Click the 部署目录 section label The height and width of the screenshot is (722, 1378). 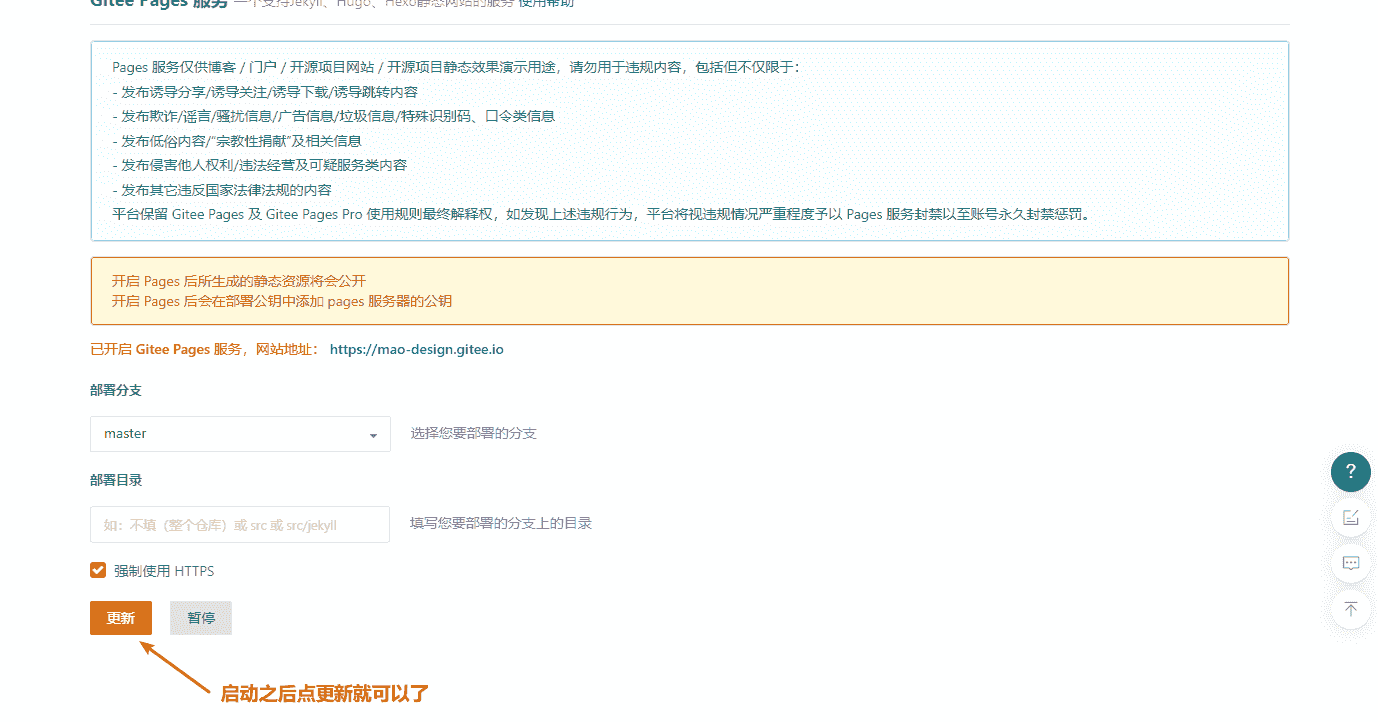116,480
